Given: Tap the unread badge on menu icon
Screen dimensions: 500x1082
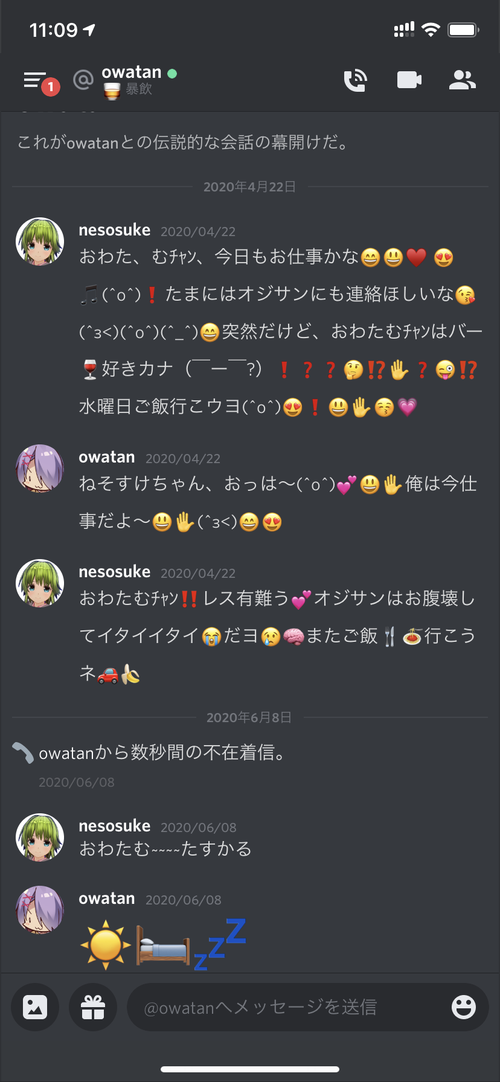Looking at the screenshot, I should pyautogui.click(x=50, y=87).
